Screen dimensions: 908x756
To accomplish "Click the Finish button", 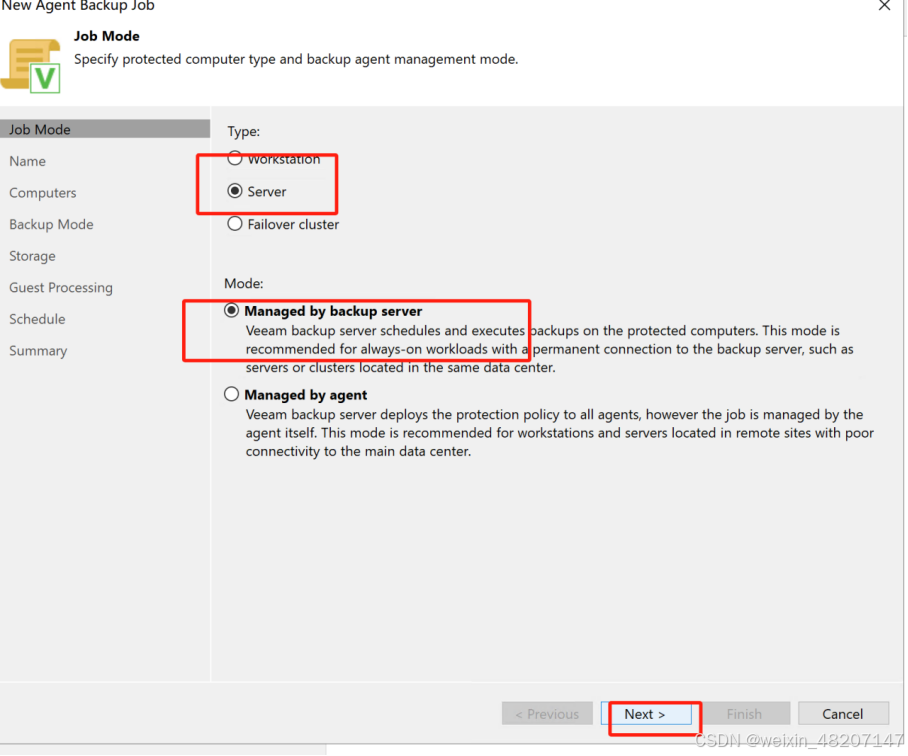I will (x=744, y=714).
